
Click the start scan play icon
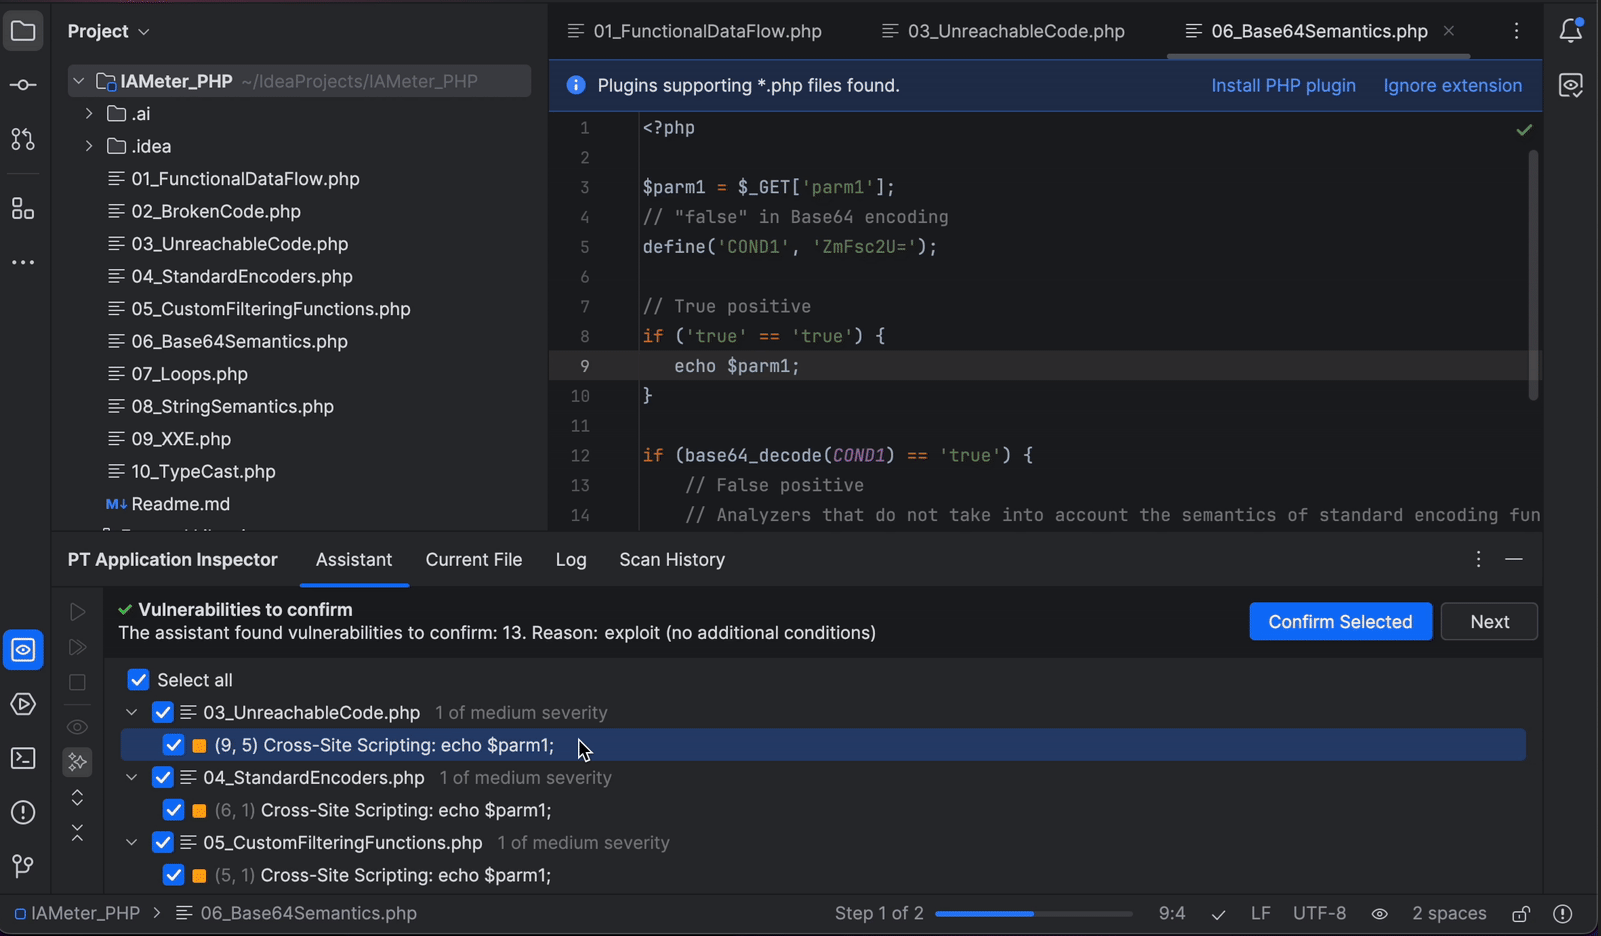[77, 611]
